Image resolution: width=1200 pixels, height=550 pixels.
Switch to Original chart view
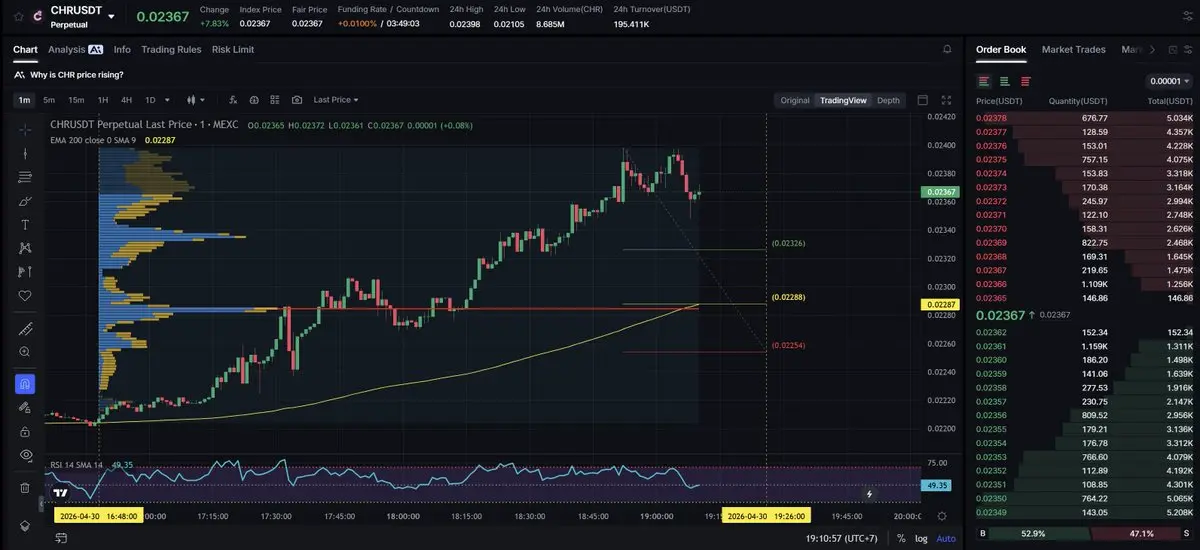click(795, 100)
